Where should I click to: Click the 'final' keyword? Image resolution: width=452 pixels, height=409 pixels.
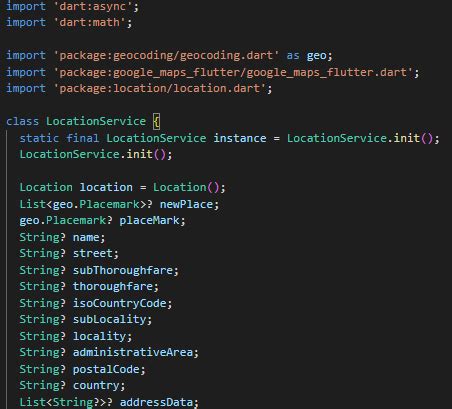click(83, 138)
